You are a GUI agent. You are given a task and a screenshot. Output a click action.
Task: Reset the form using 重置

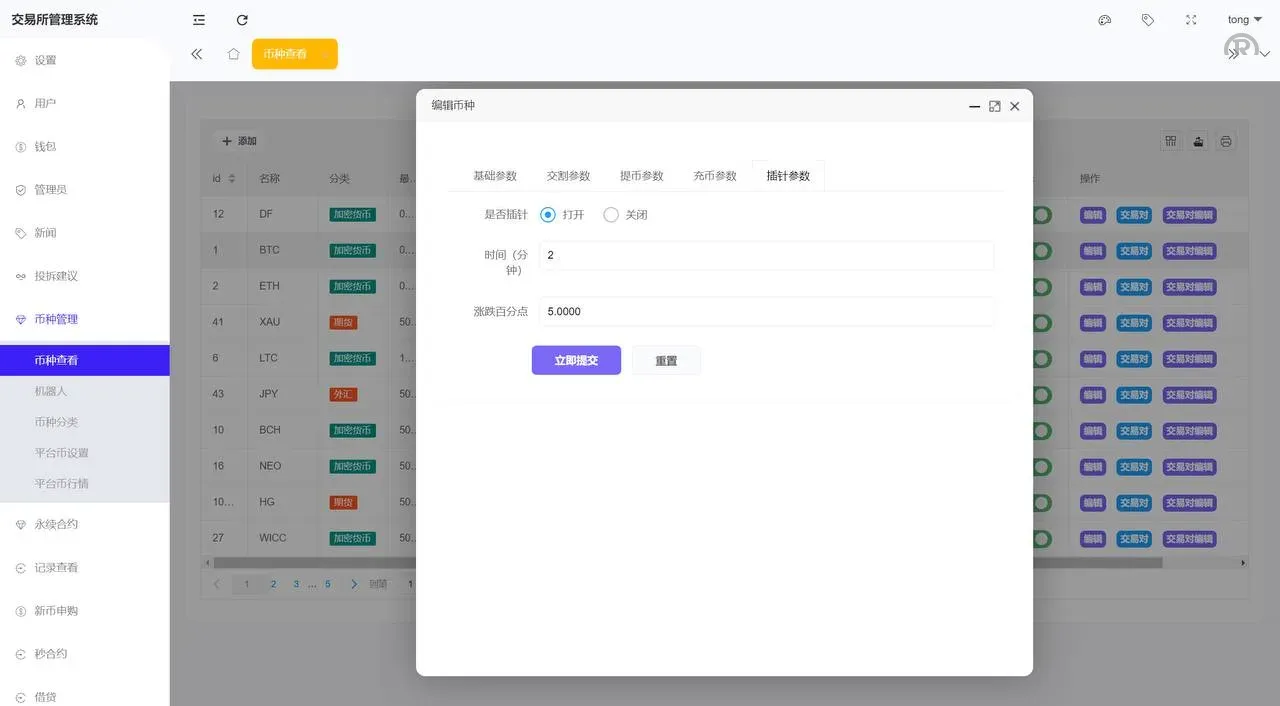666,360
